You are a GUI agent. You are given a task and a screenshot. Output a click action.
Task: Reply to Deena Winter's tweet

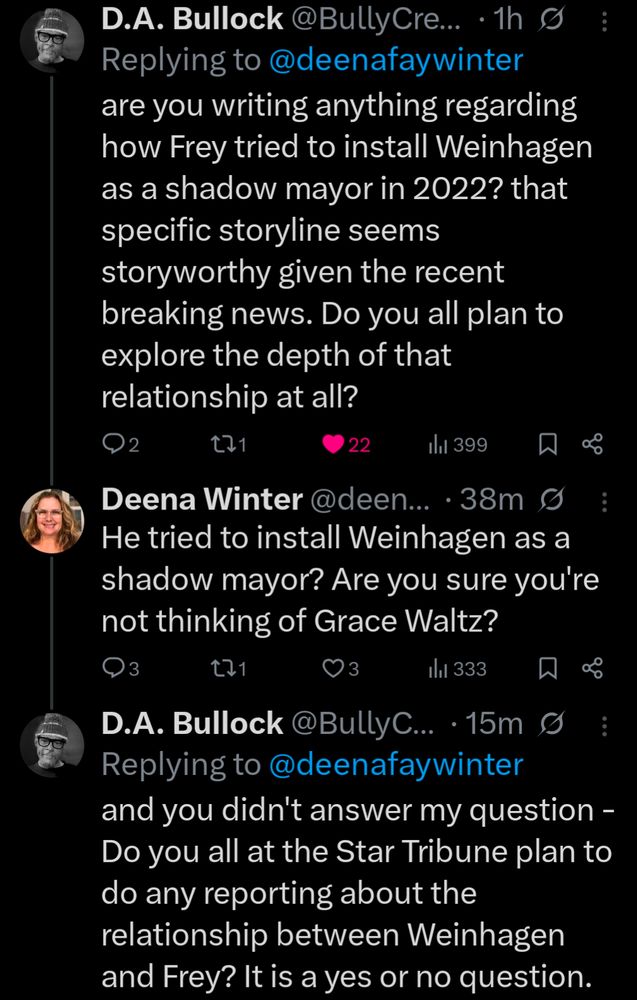click(x=115, y=669)
